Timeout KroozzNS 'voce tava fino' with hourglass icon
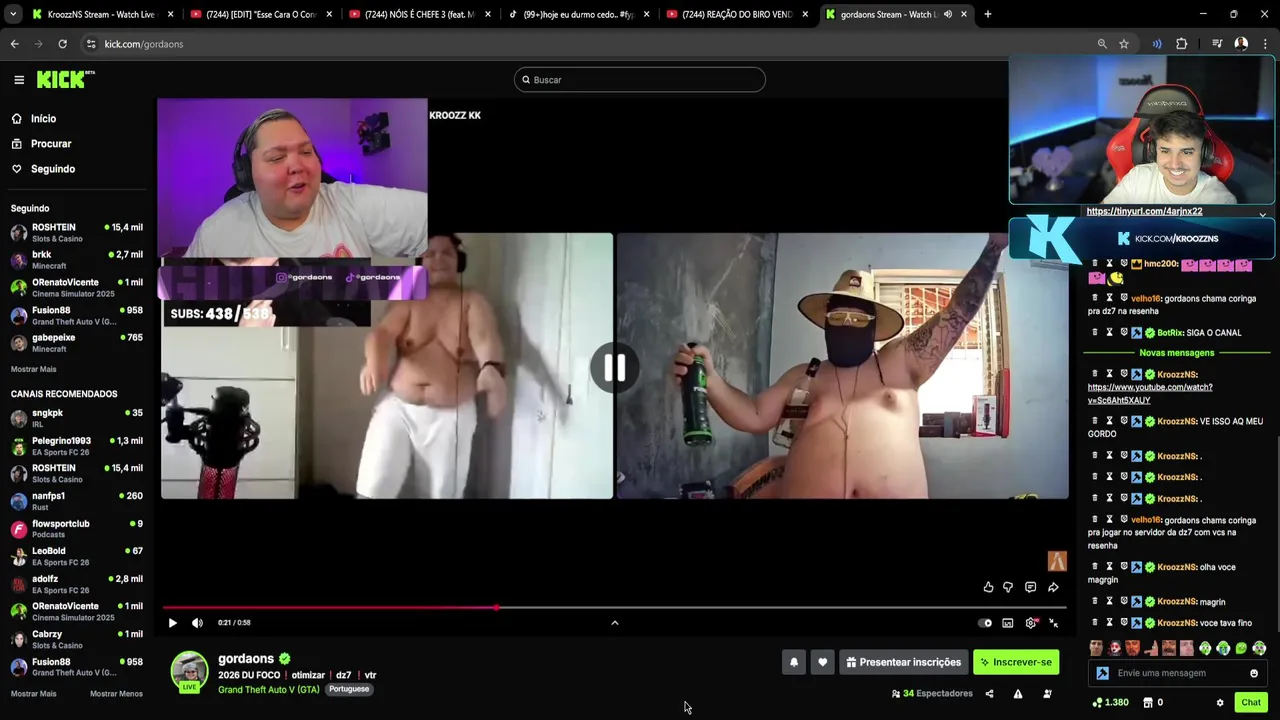Image resolution: width=1280 pixels, height=720 pixels. pyautogui.click(x=1109, y=623)
